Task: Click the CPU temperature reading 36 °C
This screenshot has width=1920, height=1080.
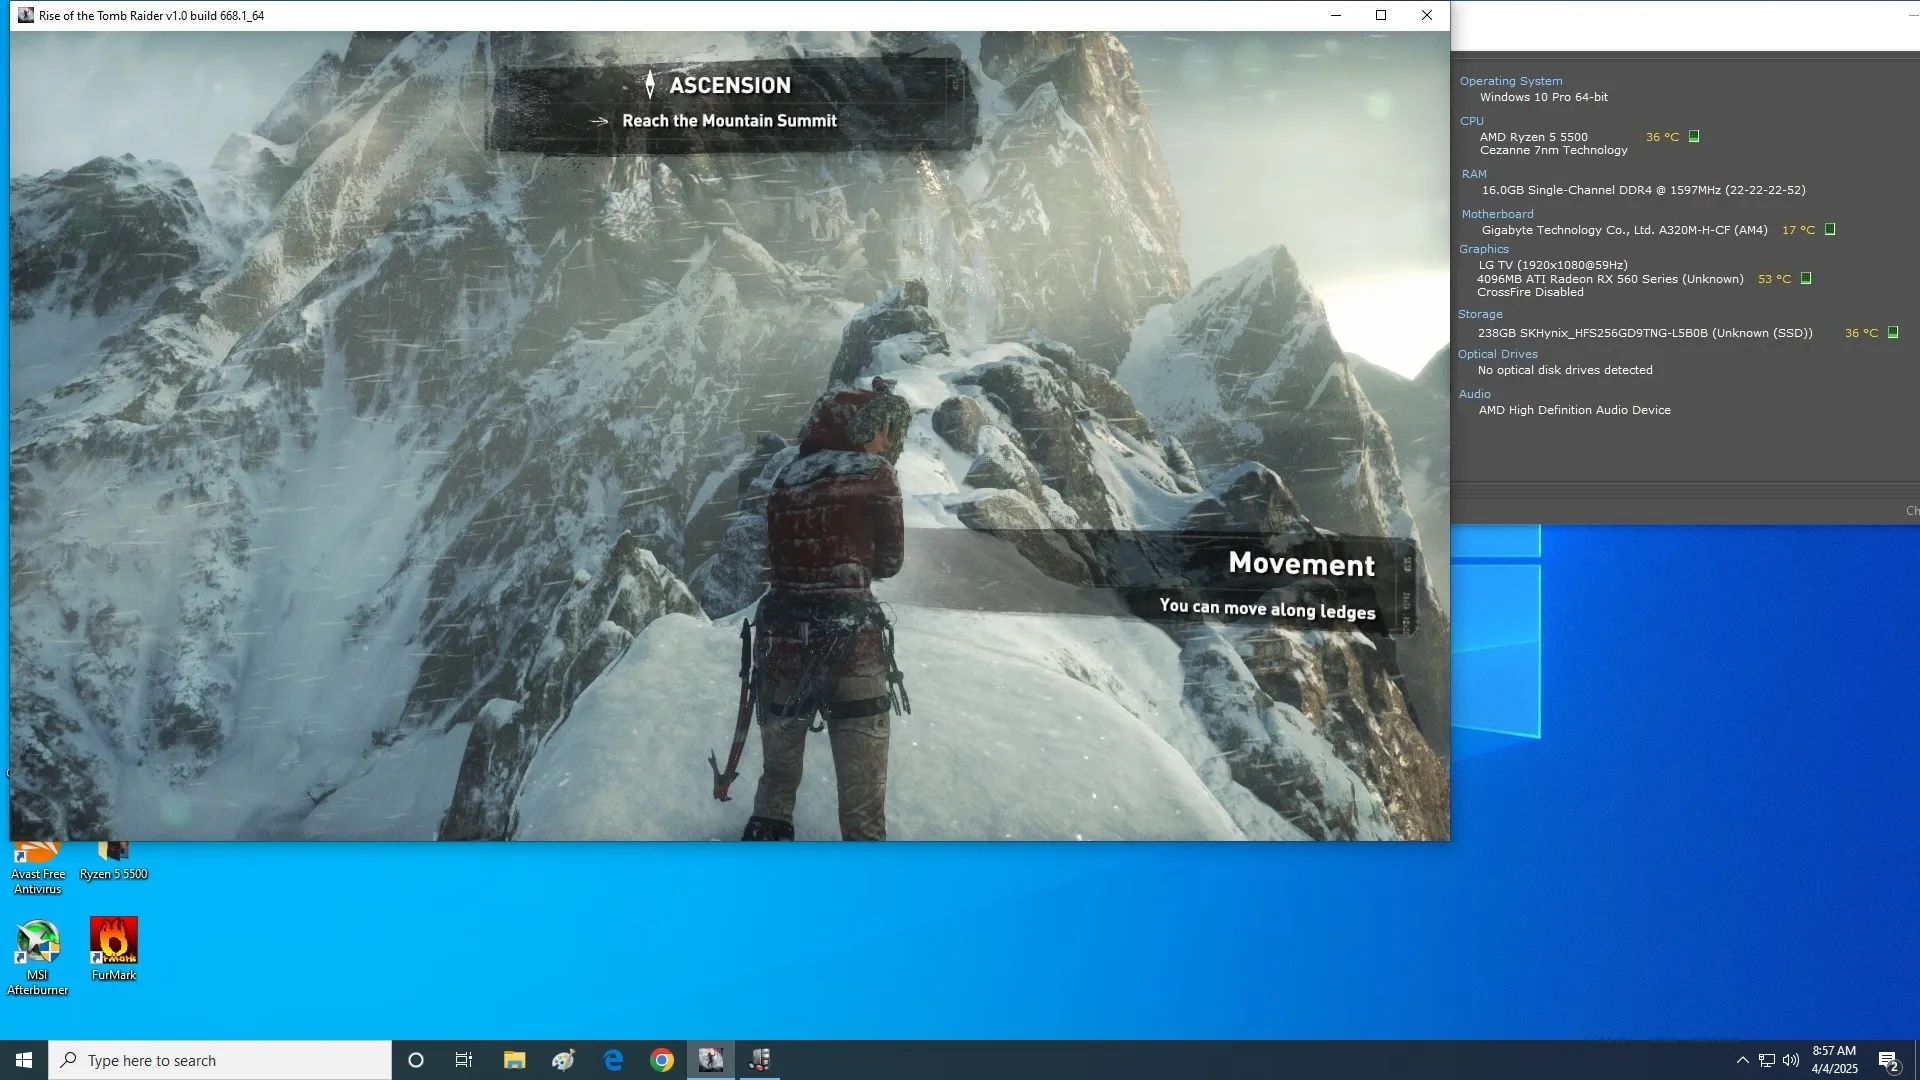Action: pos(1662,137)
